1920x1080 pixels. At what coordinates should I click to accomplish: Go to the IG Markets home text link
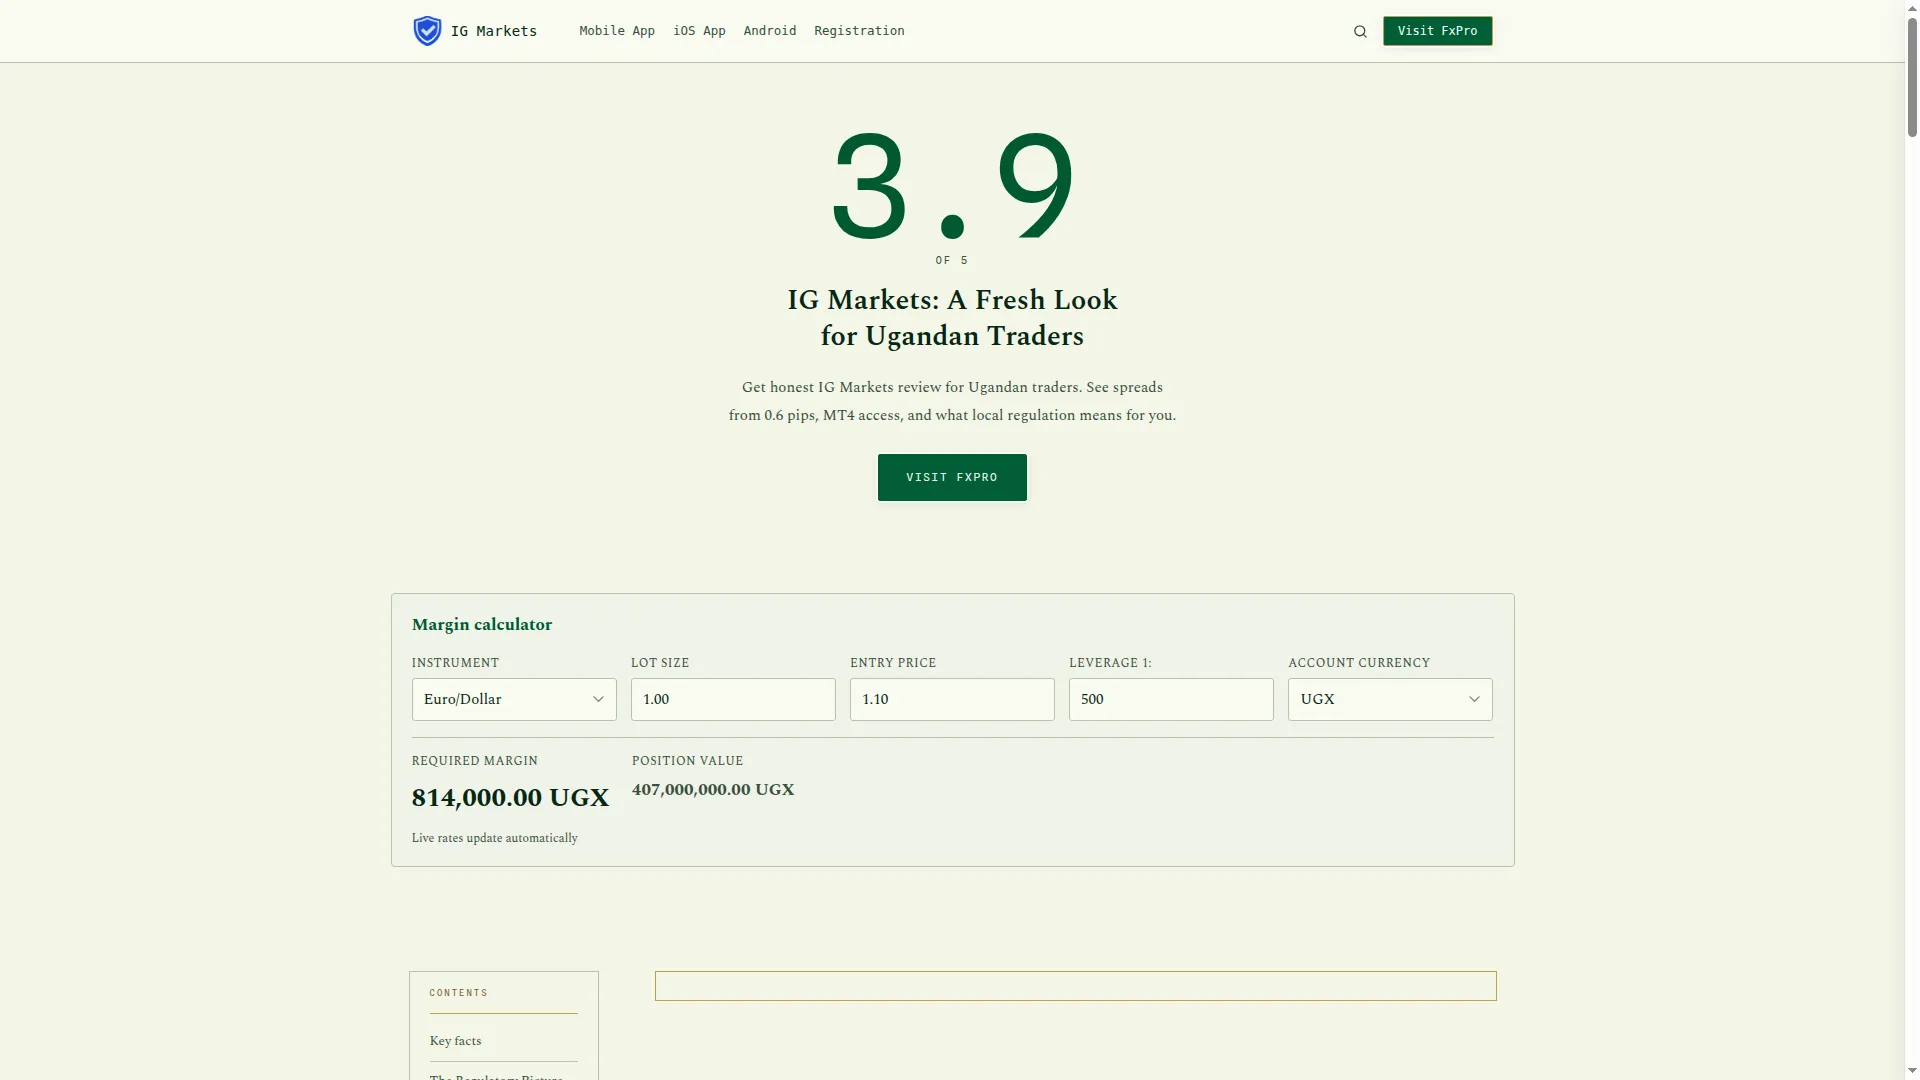coord(494,31)
